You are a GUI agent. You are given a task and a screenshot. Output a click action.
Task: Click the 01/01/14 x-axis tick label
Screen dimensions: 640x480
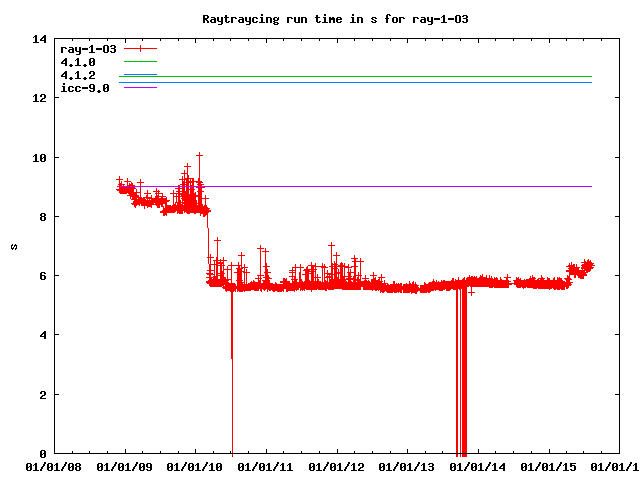click(480, 465)
